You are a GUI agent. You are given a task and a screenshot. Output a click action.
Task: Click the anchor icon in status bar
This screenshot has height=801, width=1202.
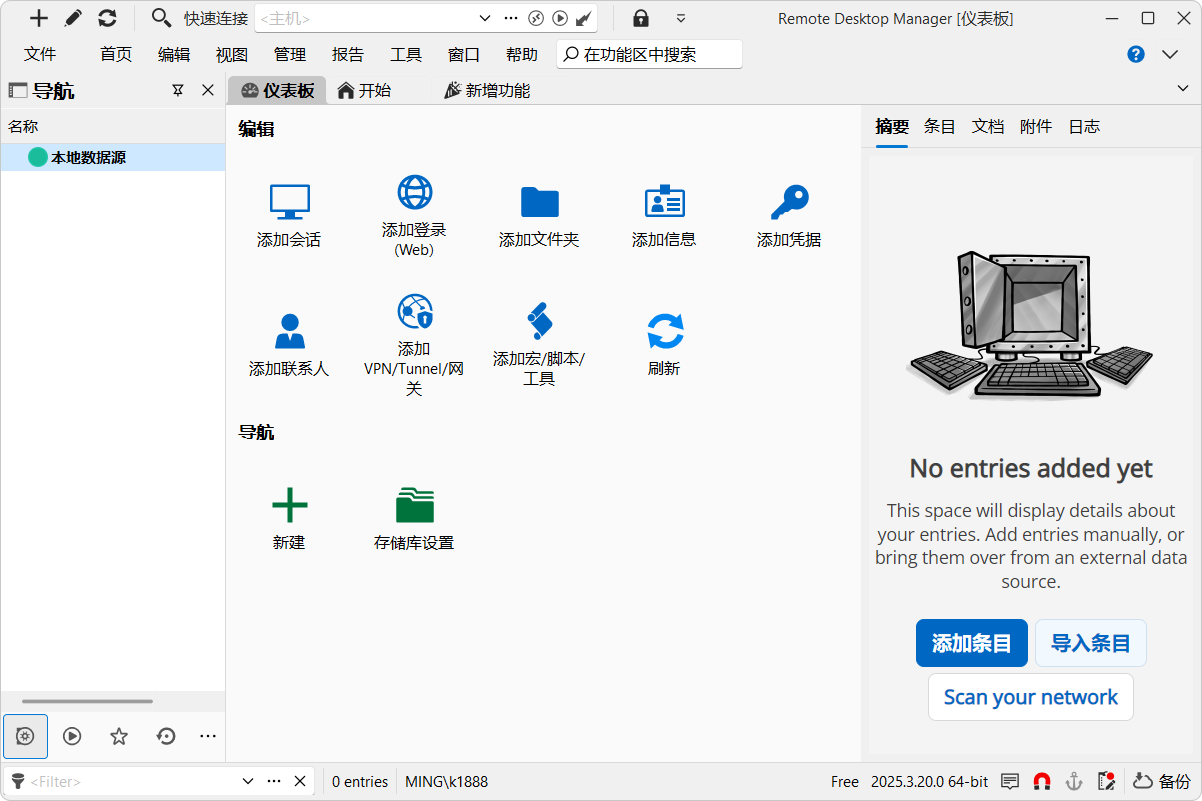[x=1074, y=781]
